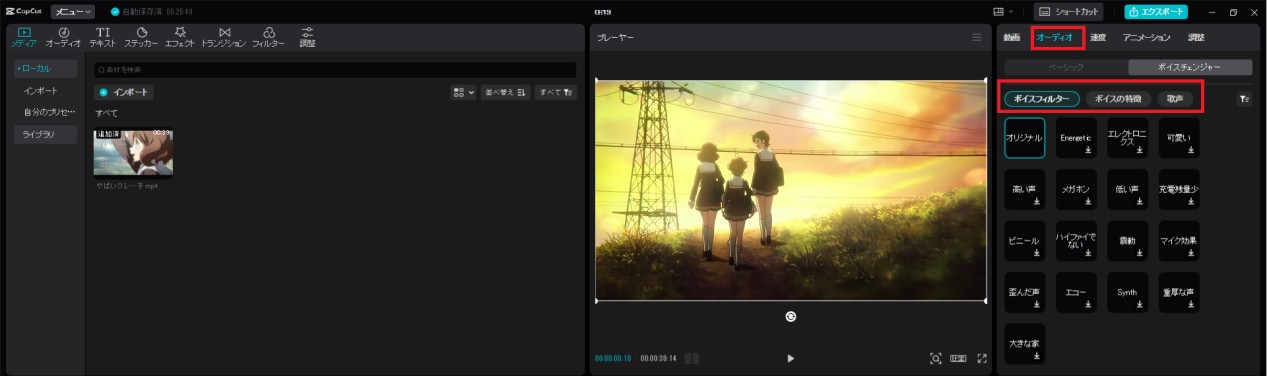This screenshot has width=1267, height=376.
Task: Apply the メガホン voice filter
Action: 1076,189
